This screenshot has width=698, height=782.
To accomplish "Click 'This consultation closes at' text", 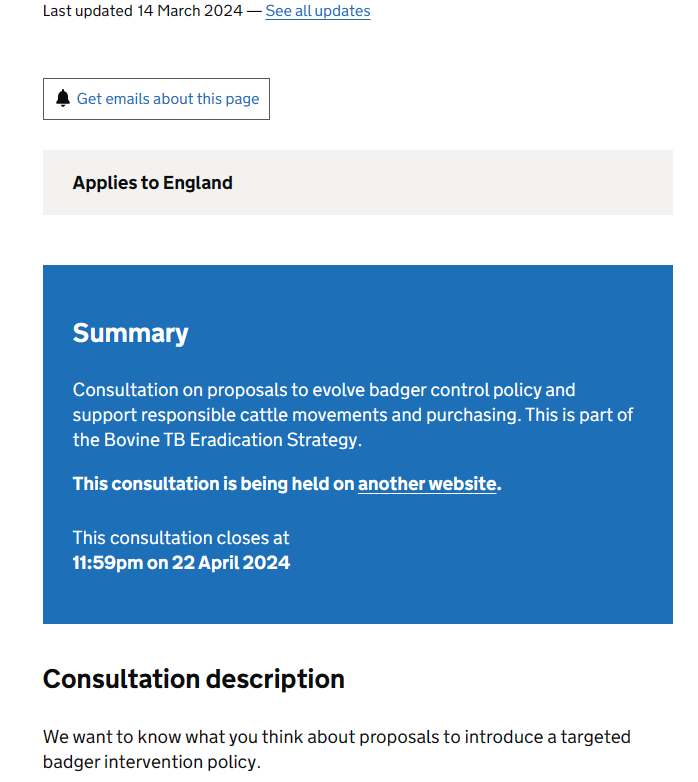I will [181, 538].
